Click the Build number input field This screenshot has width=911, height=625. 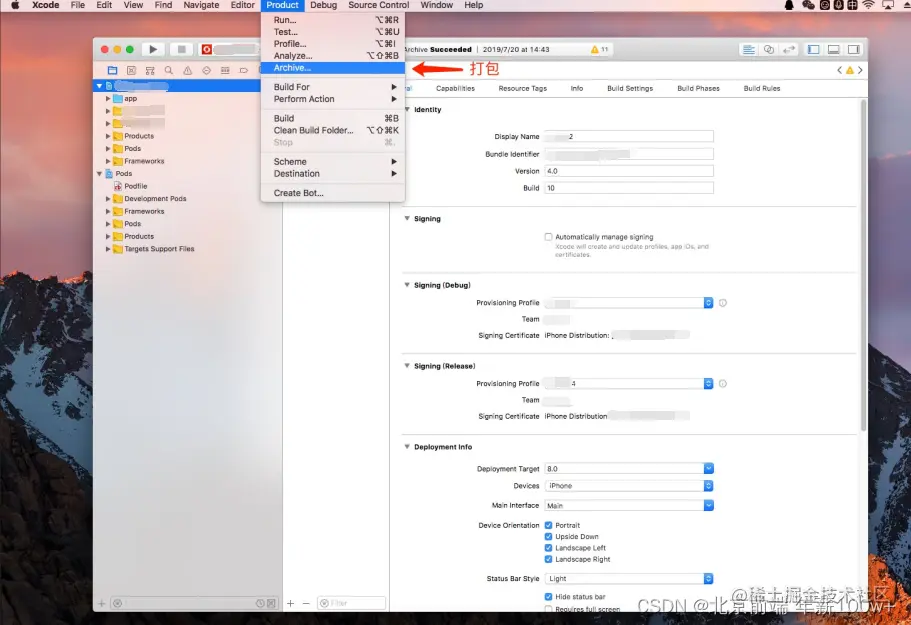(629, 188)
